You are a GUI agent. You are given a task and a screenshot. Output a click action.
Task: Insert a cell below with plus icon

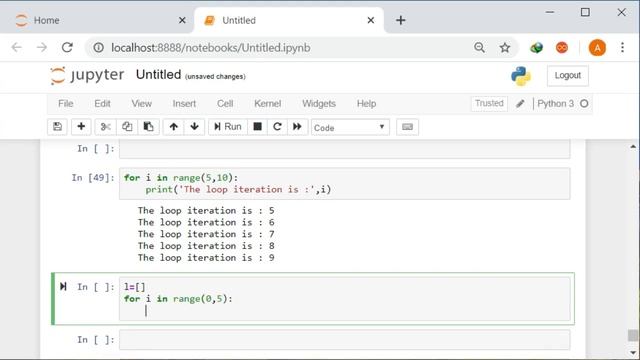tap(81, 127)
